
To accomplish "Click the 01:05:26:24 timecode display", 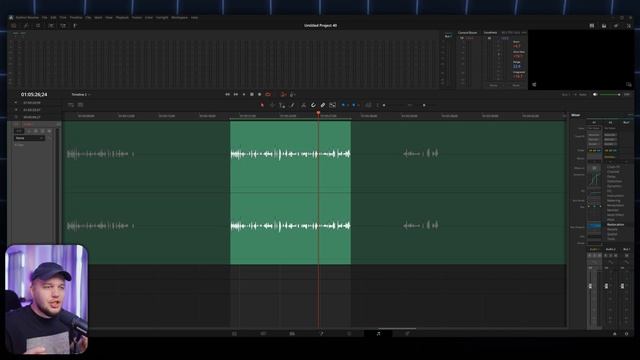I will 34,94.
